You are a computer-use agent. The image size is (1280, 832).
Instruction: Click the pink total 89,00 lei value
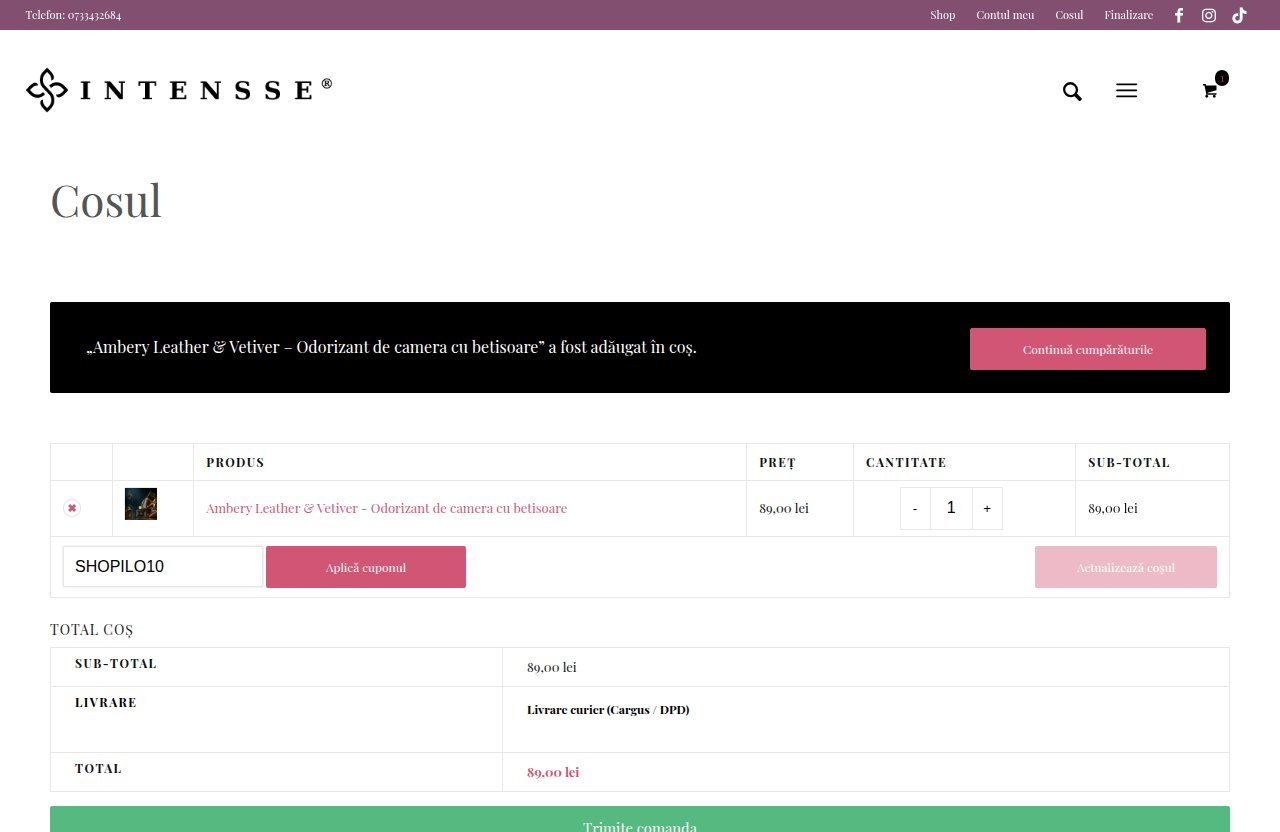(x=553, y=772)
